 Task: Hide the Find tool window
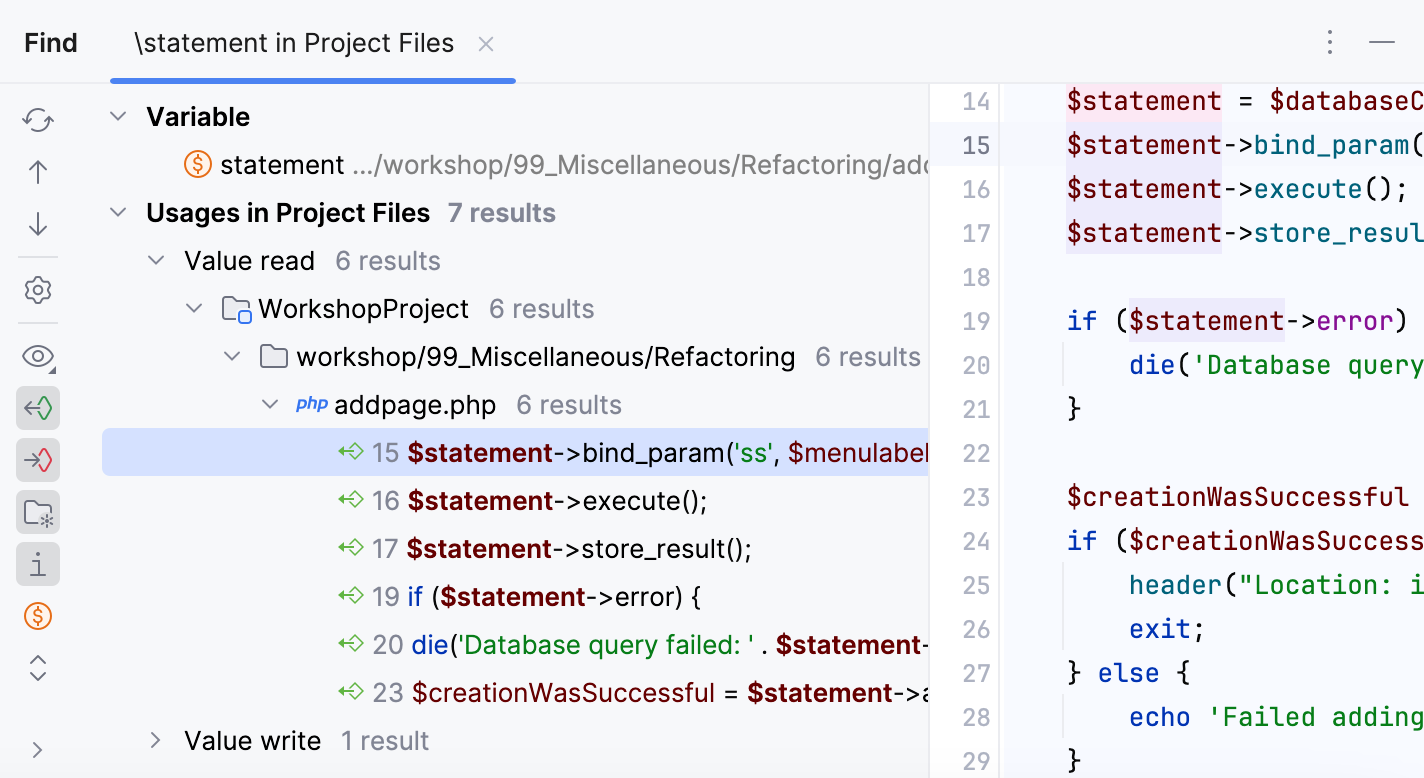coord(1382,42)
